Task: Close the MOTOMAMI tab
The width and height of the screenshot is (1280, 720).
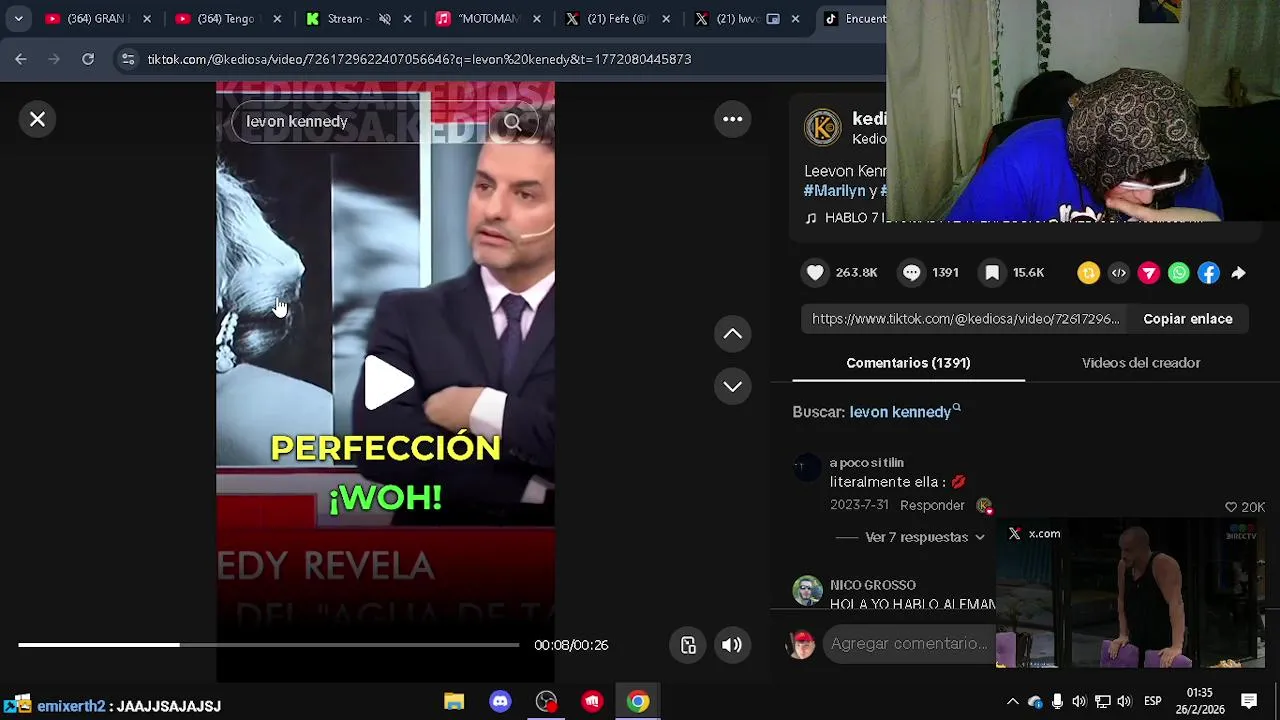Action: pyautogui.click(x=537, y=18)
